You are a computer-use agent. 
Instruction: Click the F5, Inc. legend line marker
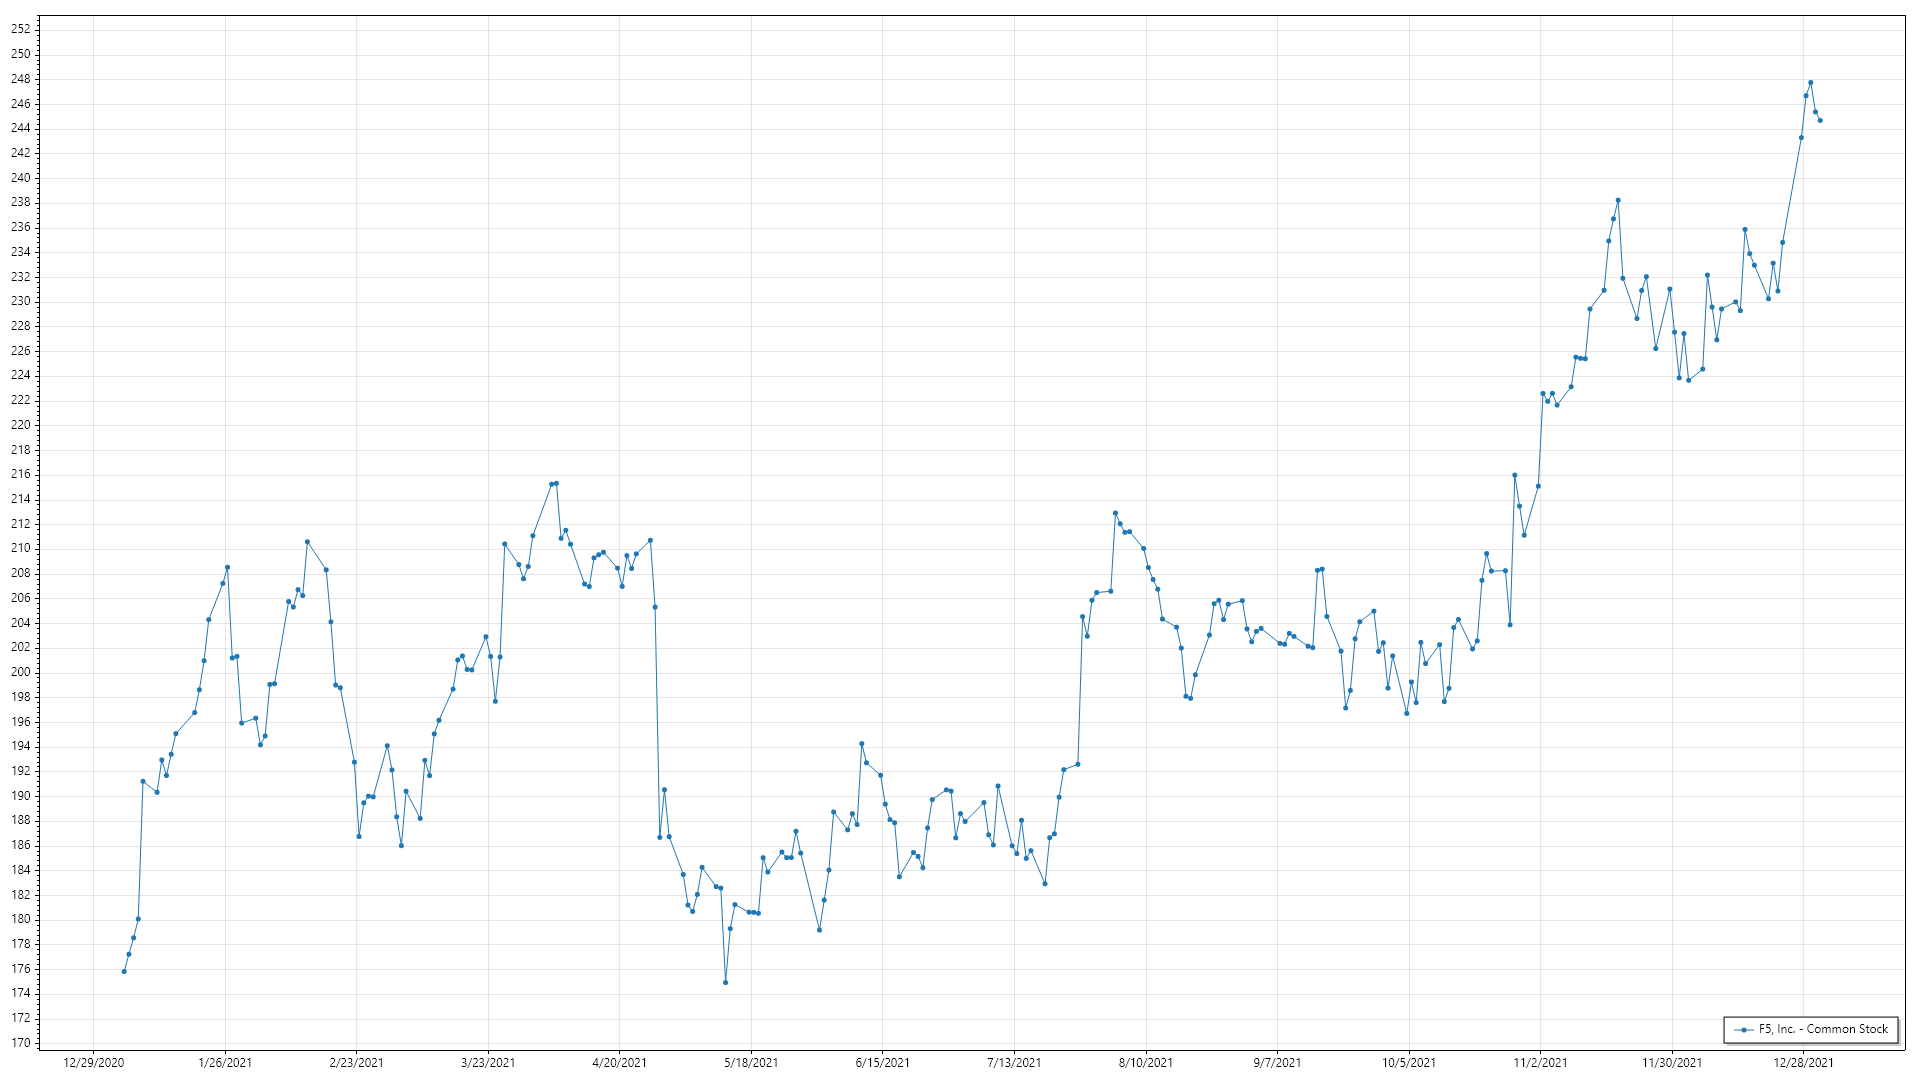coord(1744,1030)
